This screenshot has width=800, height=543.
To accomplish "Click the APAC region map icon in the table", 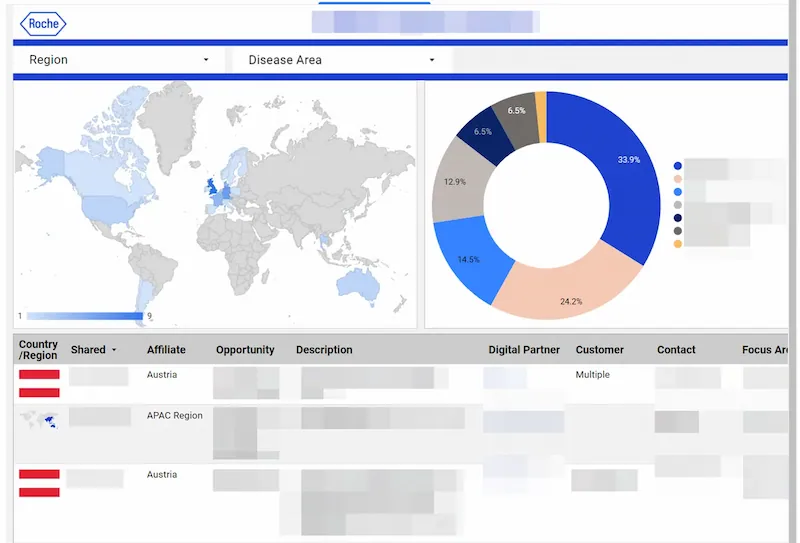I will 39,420.
